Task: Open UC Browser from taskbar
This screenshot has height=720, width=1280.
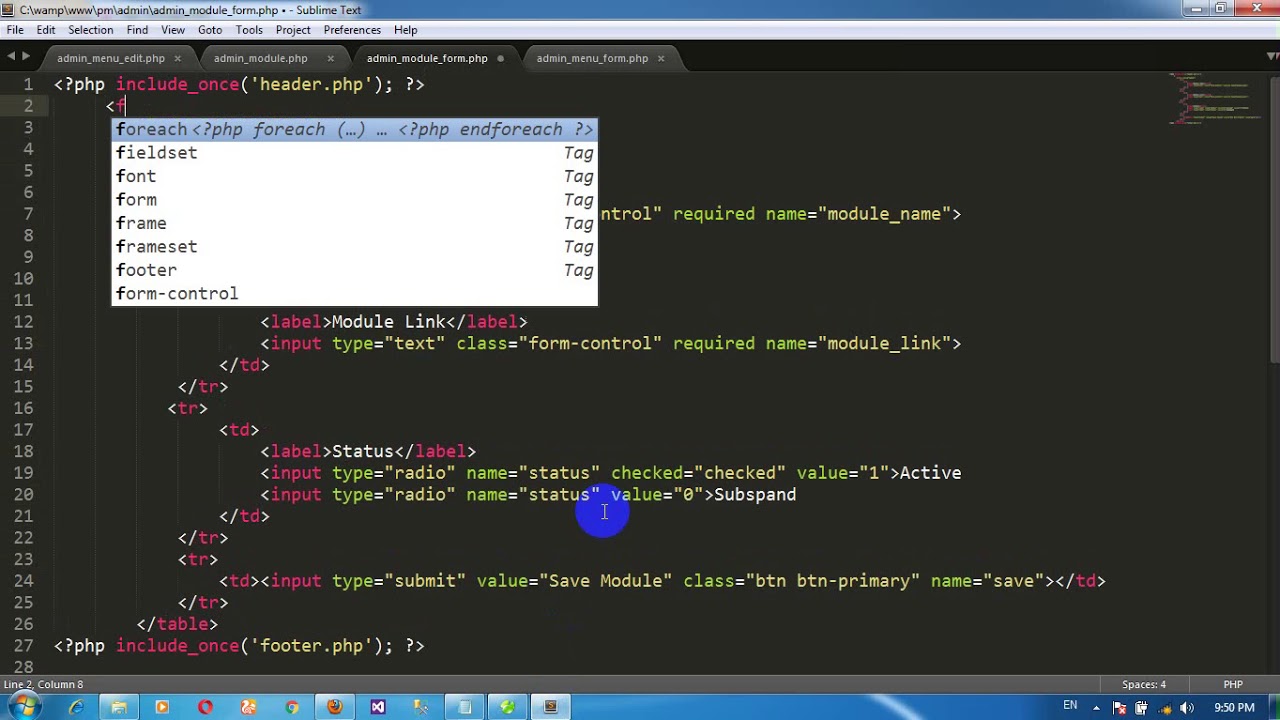Action: tap(248, 707)
